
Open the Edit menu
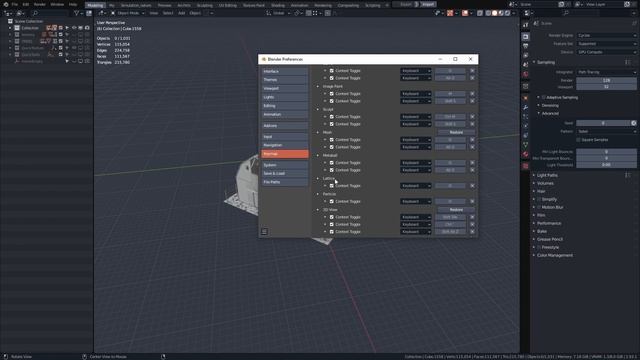tap(26, 4)
